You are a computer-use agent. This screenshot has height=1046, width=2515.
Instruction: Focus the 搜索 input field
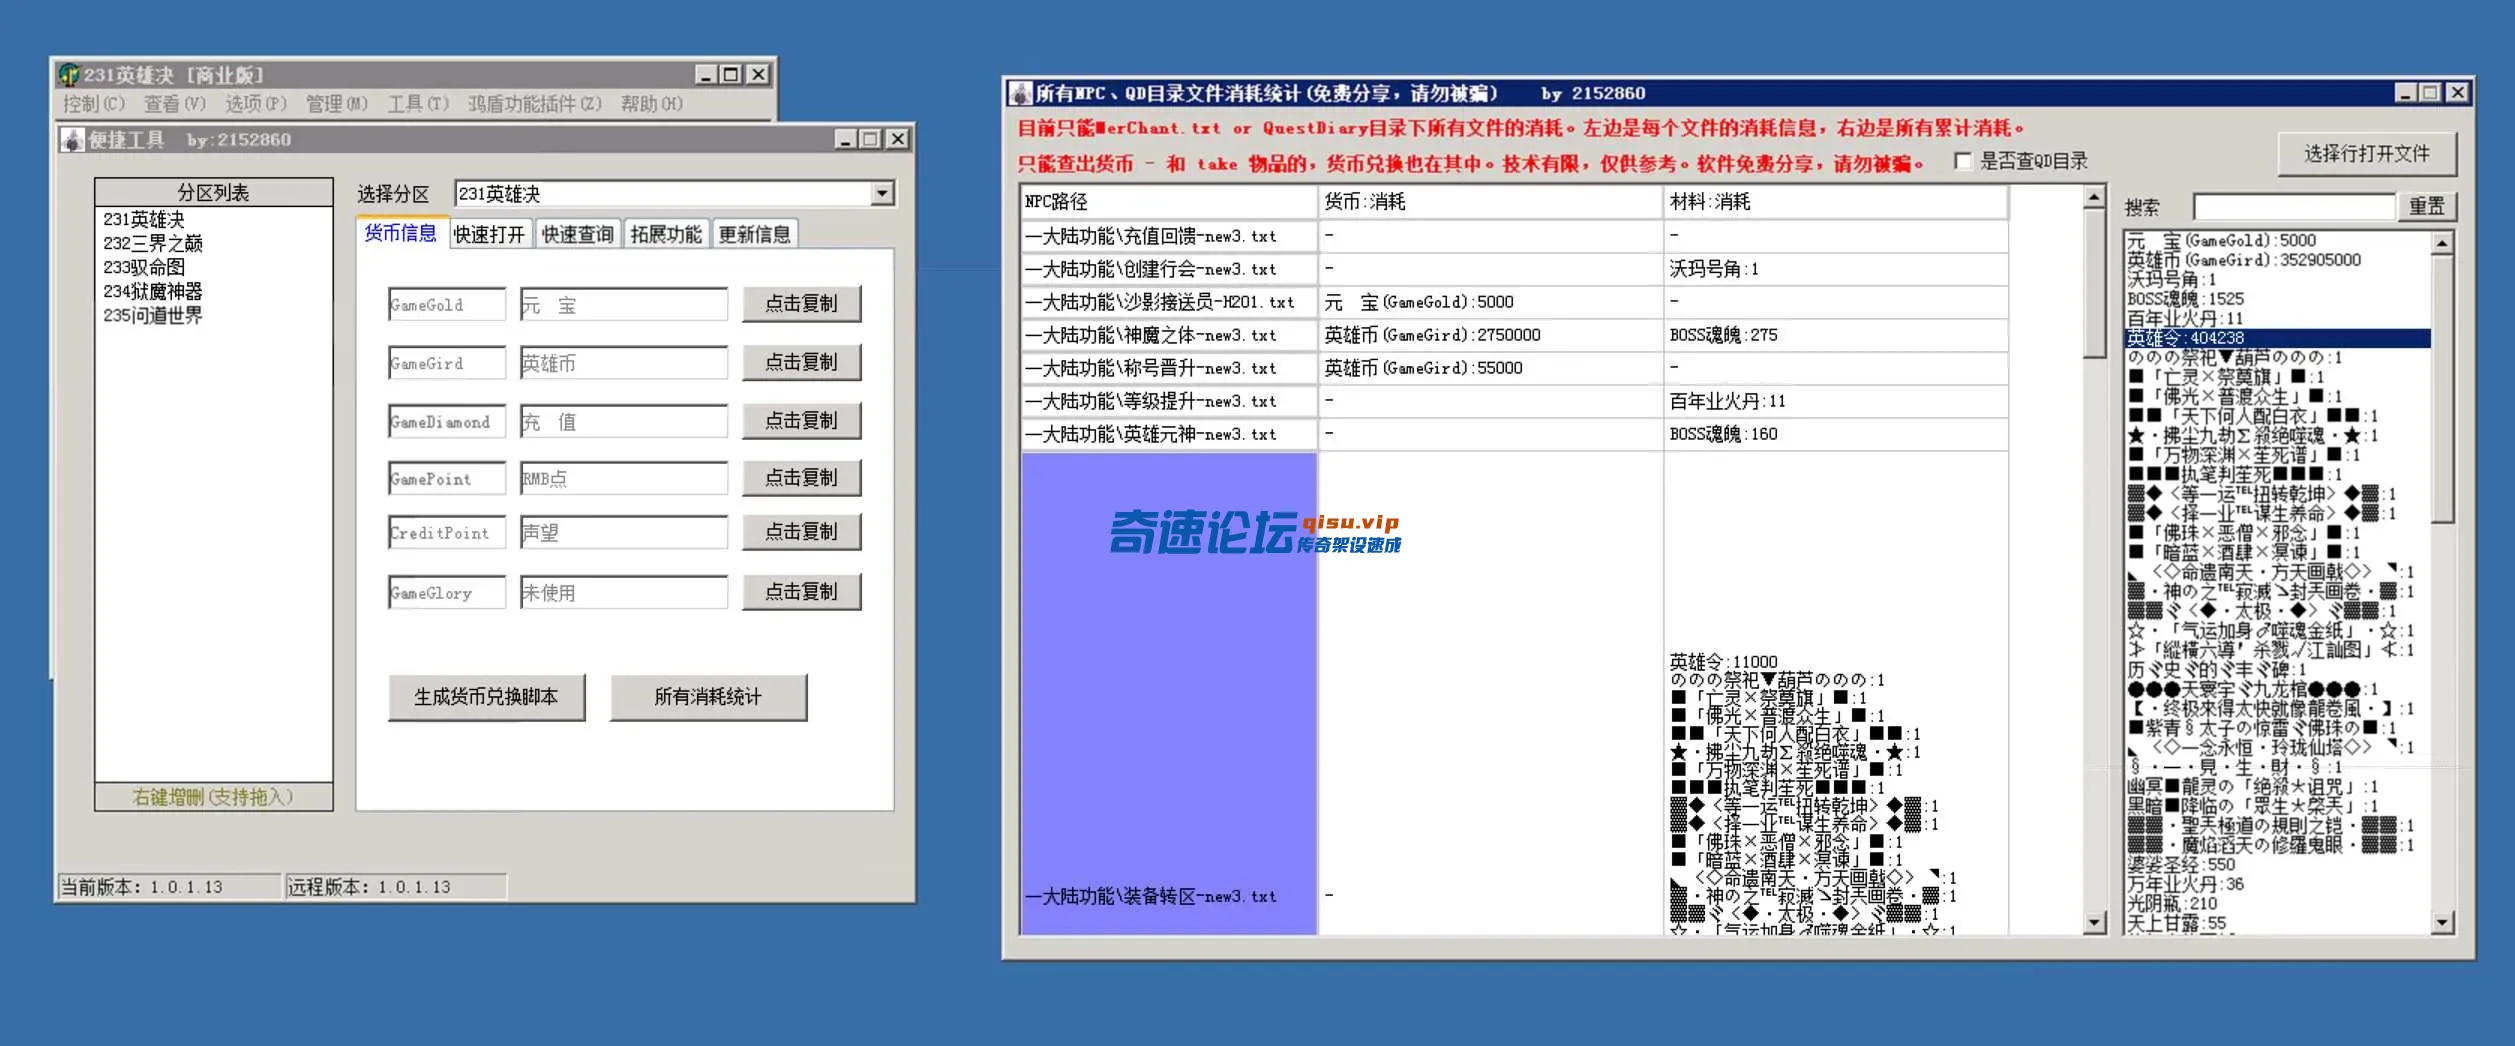(x=2294, y=207)
